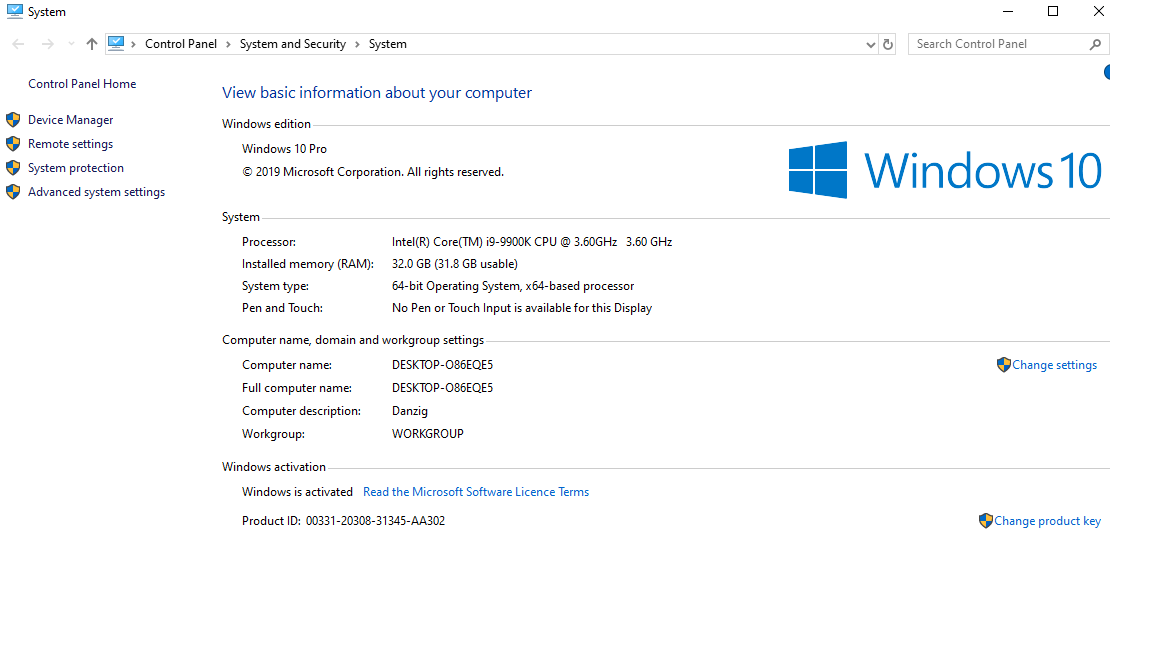
Task: Click shield icon beside System protection
Action: tap(13, 168)
